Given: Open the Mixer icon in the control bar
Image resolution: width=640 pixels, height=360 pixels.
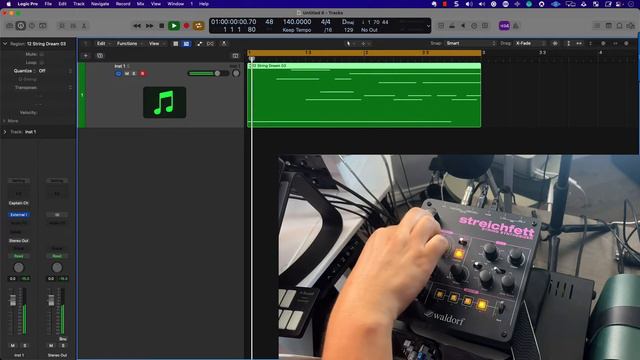Looking at the screenshot, I should coord(73,26).
